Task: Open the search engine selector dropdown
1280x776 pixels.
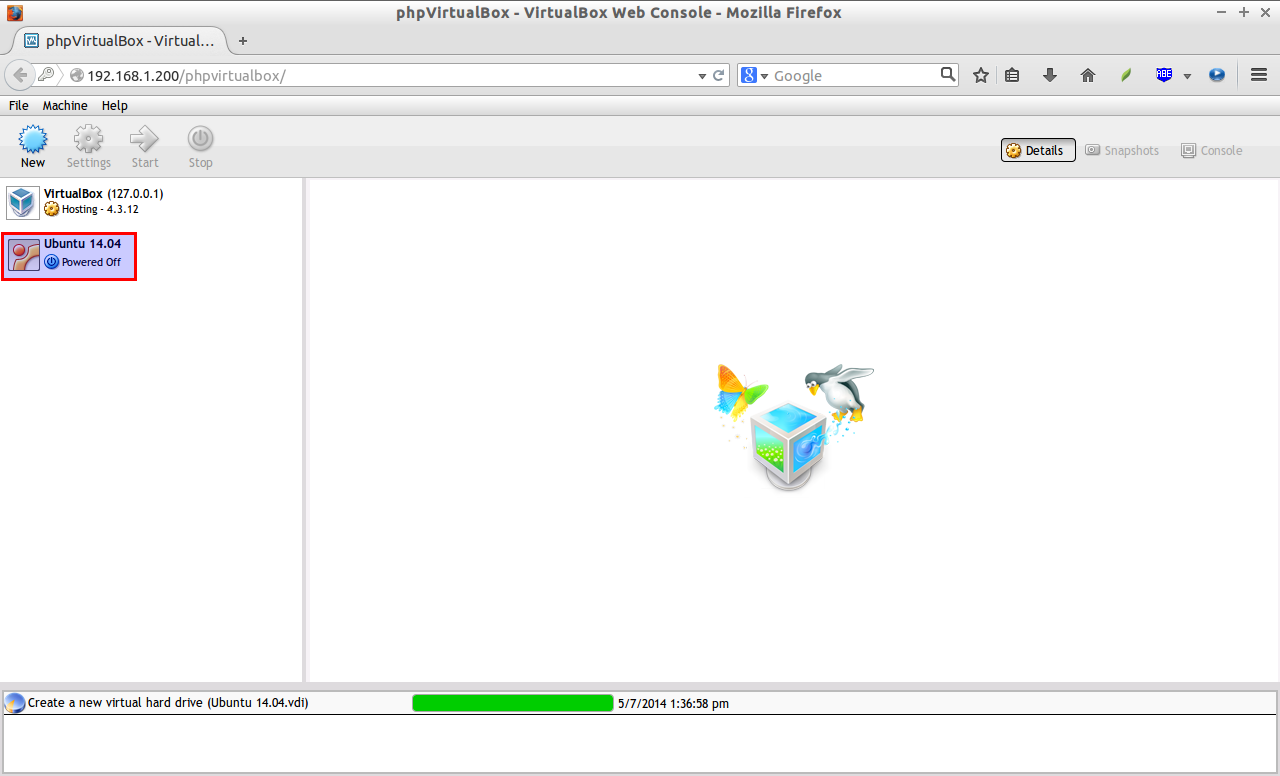Action: [755, 75]
